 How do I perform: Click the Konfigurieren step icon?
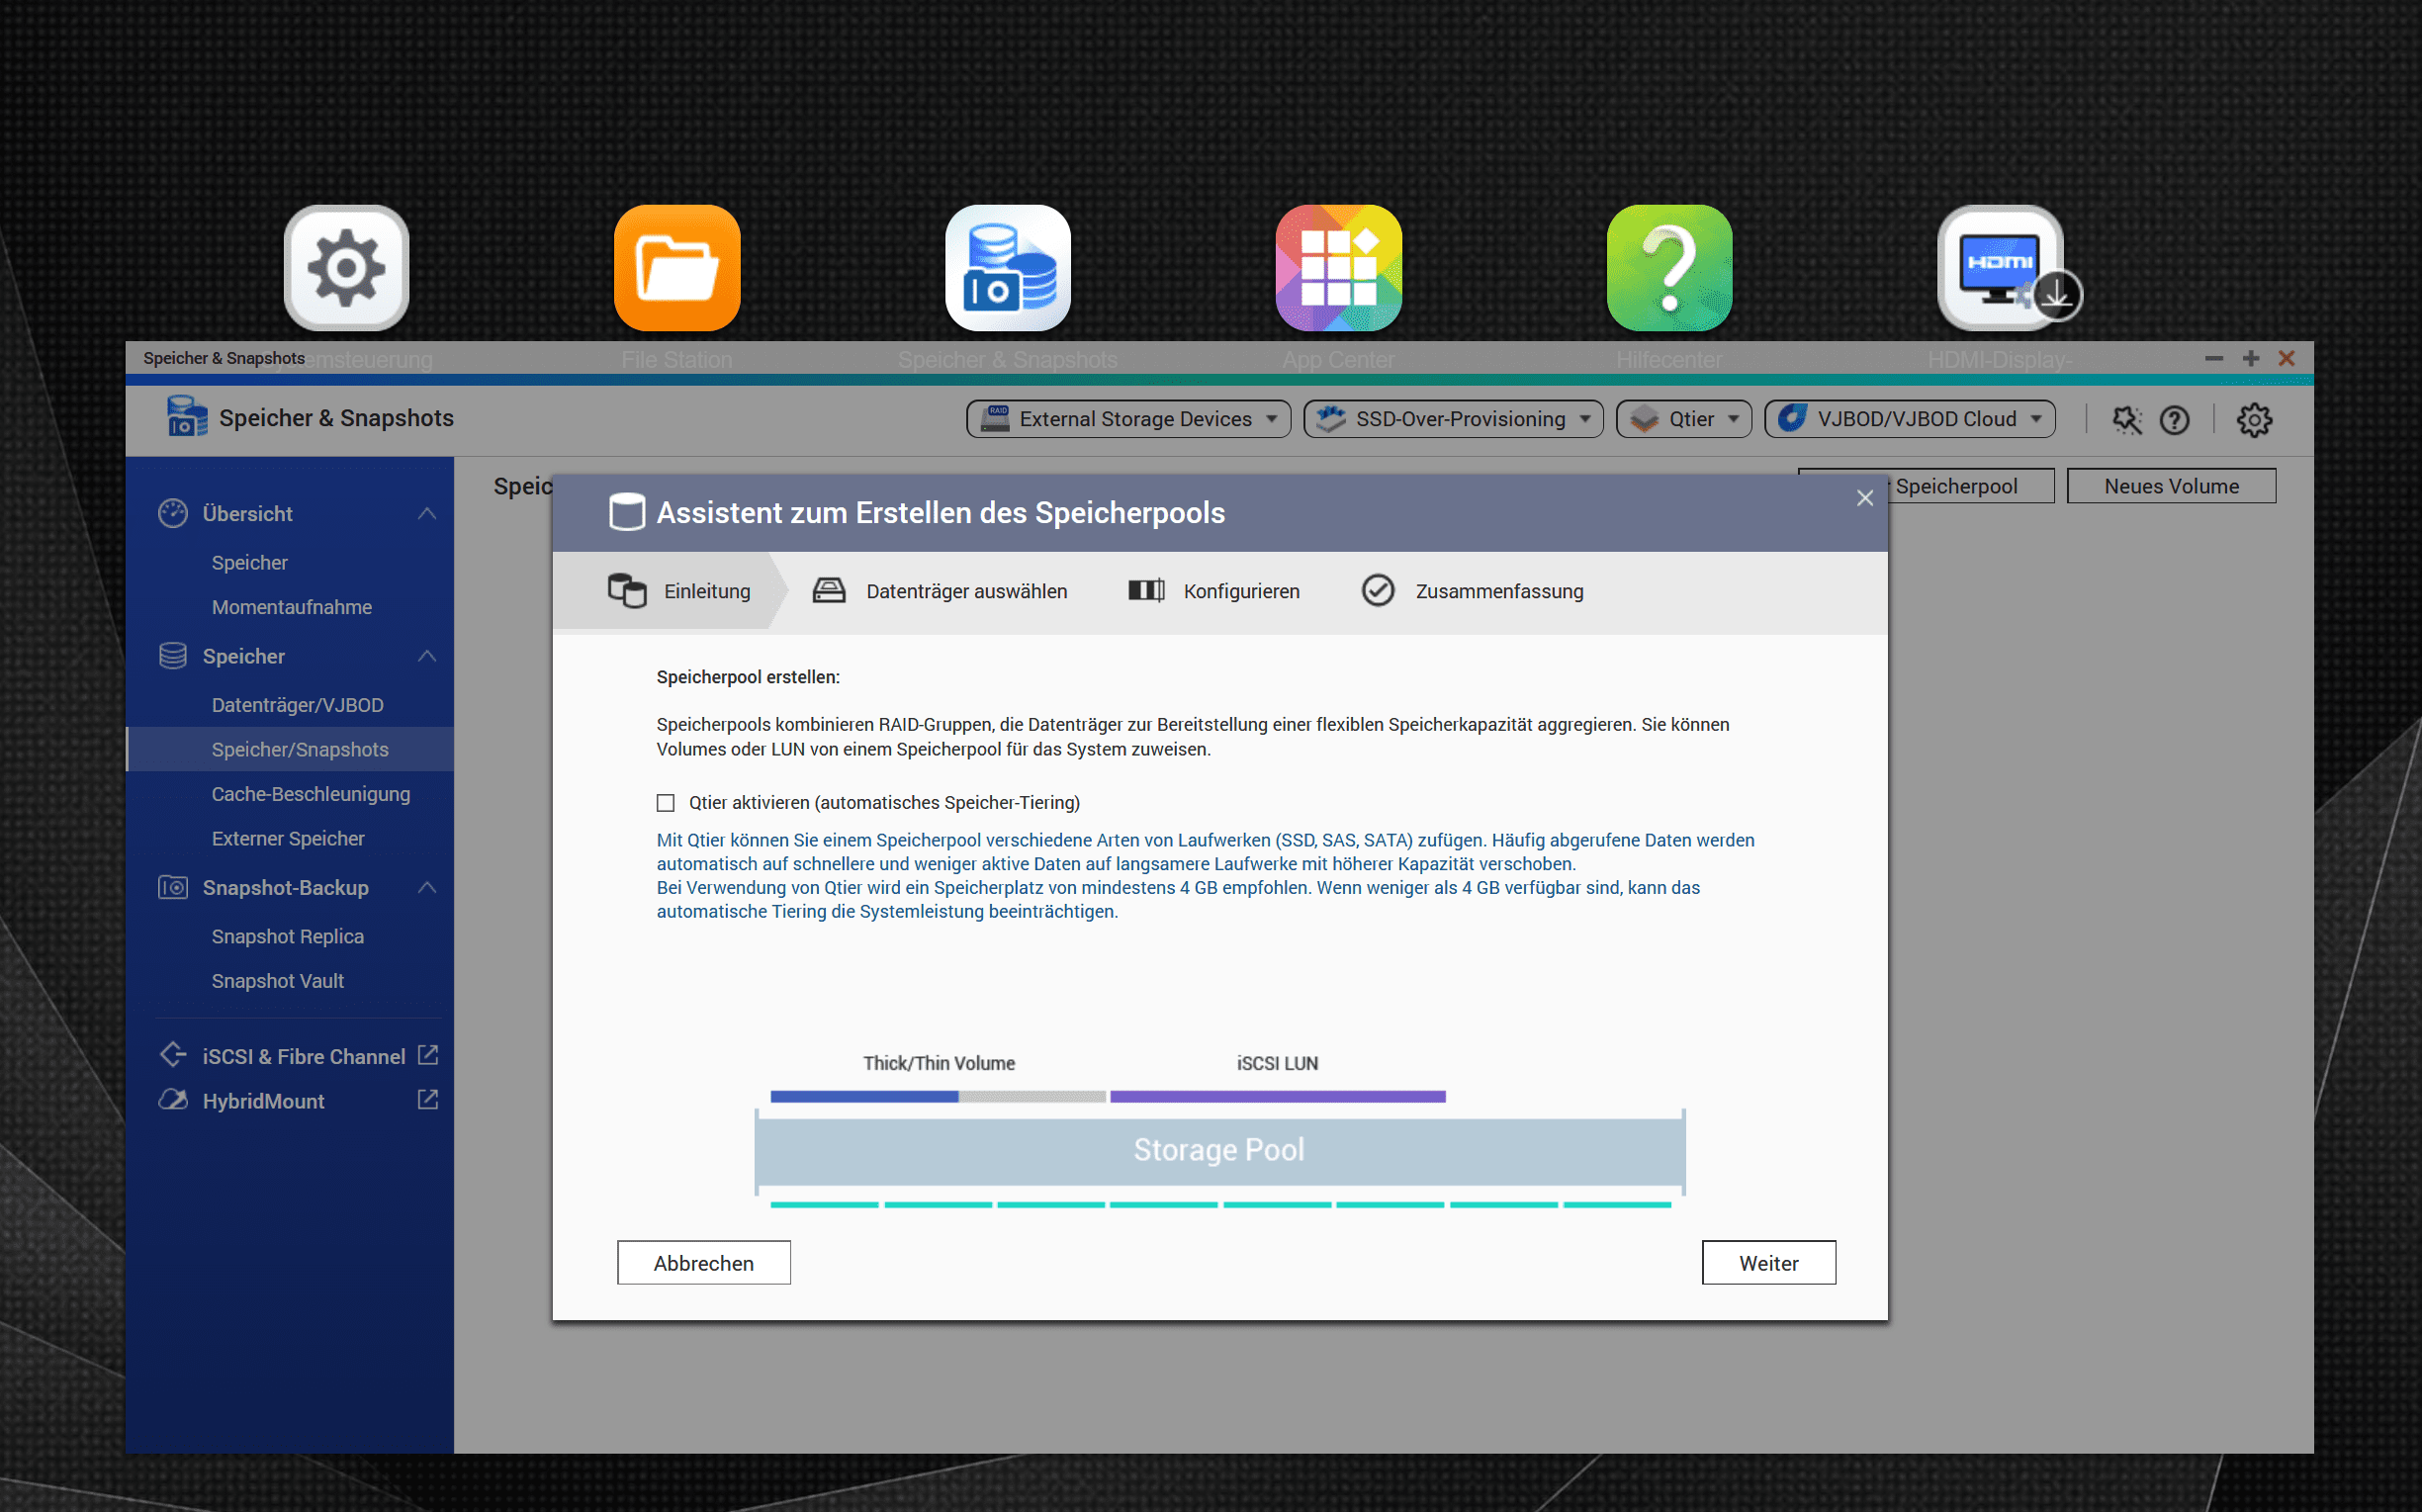[x=1146, y=591]
